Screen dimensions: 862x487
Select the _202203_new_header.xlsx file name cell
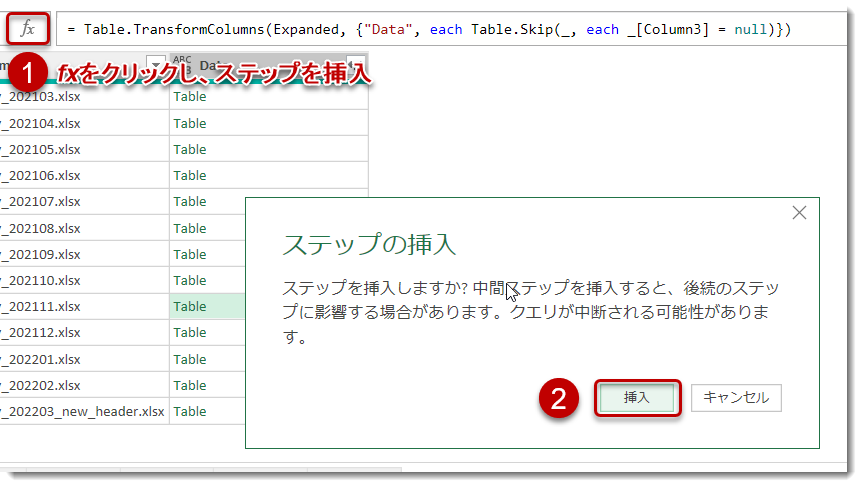click(84, 411)
